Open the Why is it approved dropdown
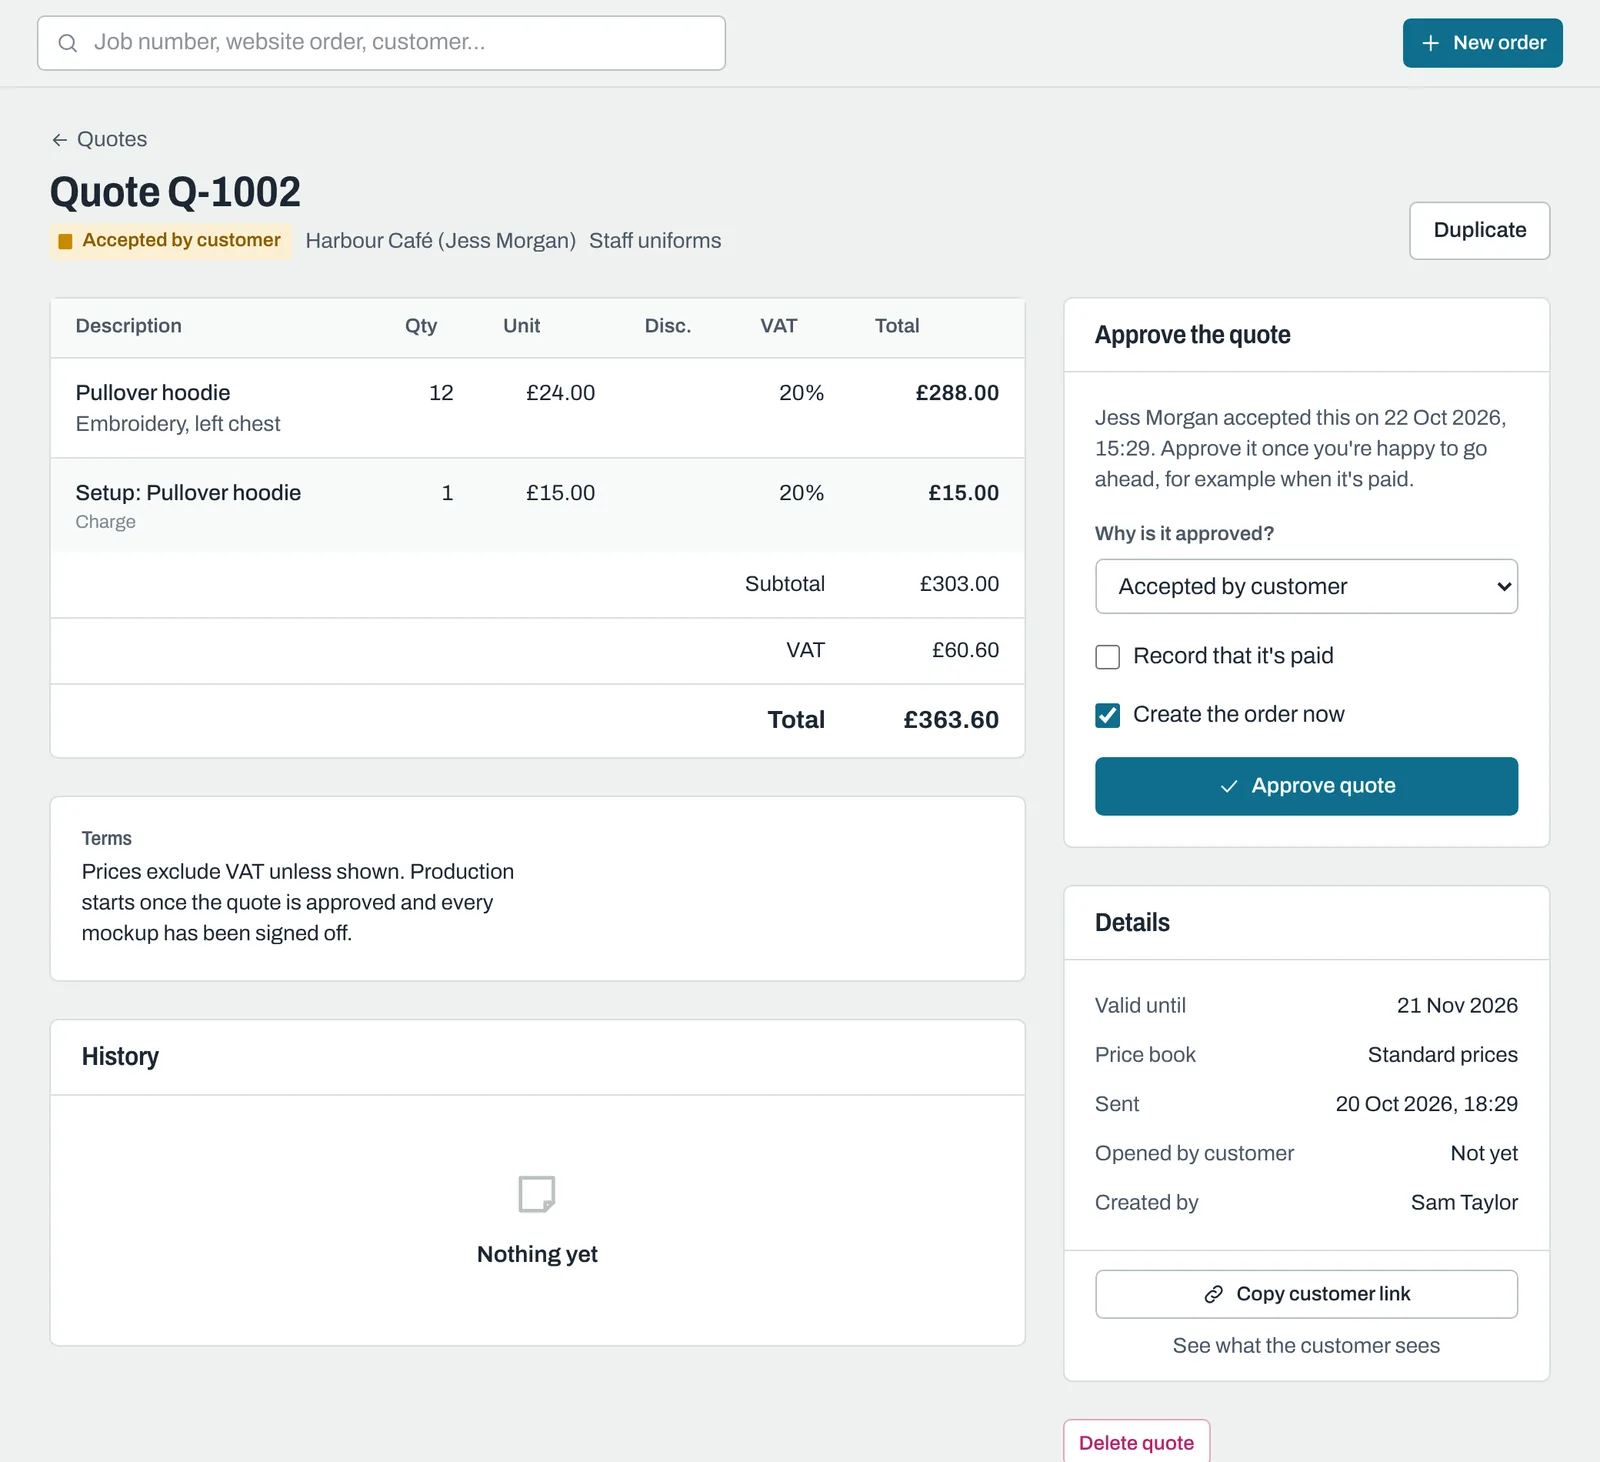1600x1462 pixels. point(1306,586)
